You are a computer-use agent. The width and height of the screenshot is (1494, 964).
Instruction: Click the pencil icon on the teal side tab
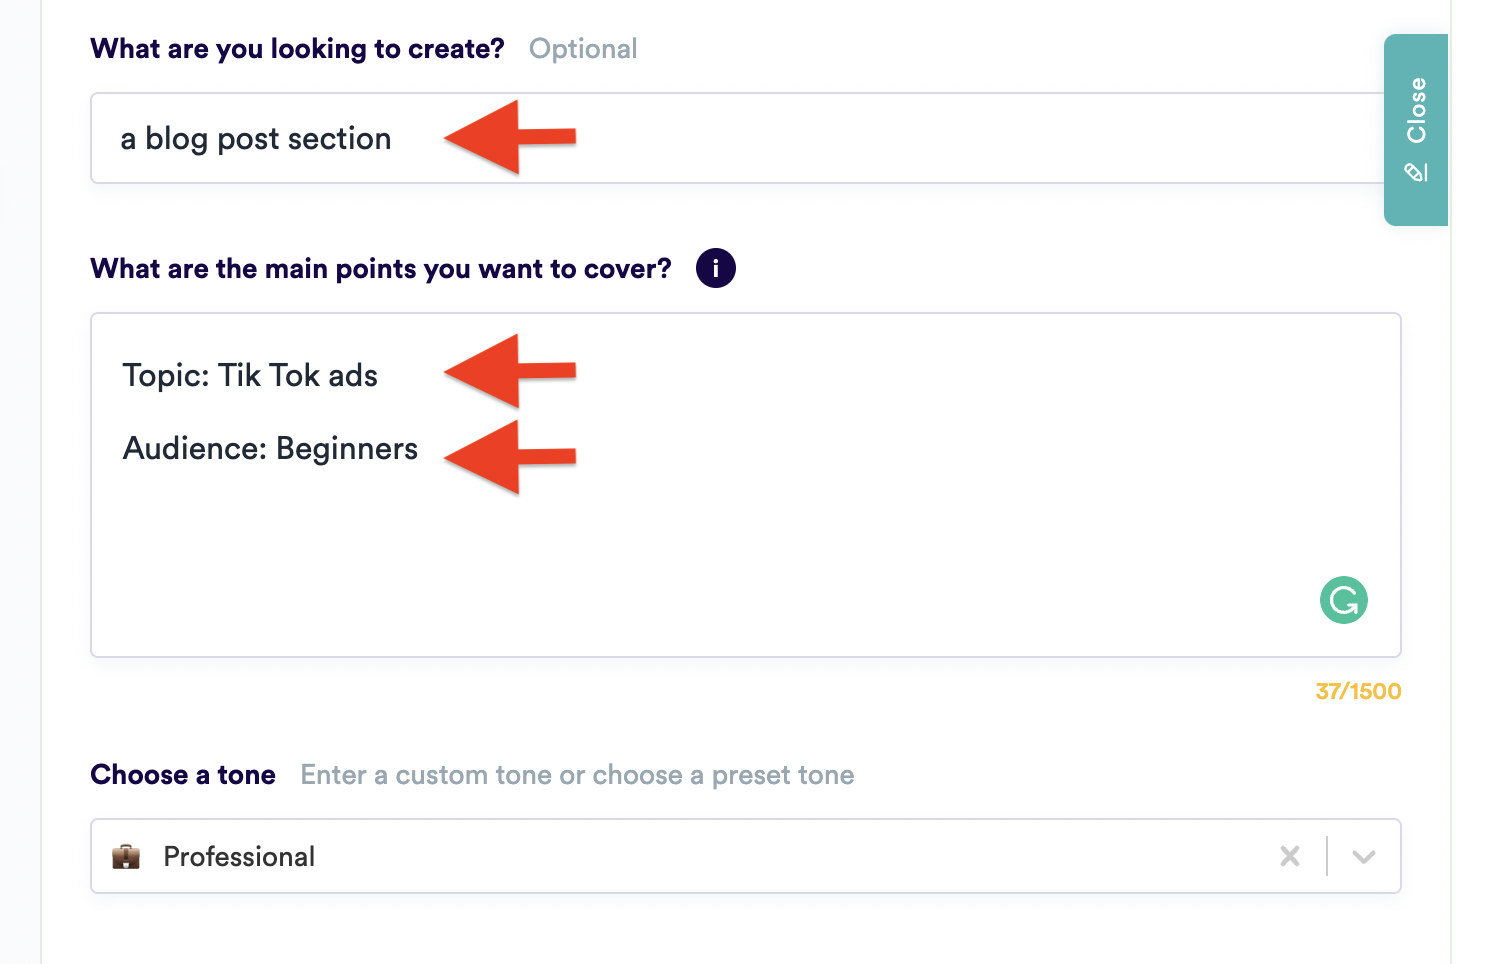tap(1416, 173)
